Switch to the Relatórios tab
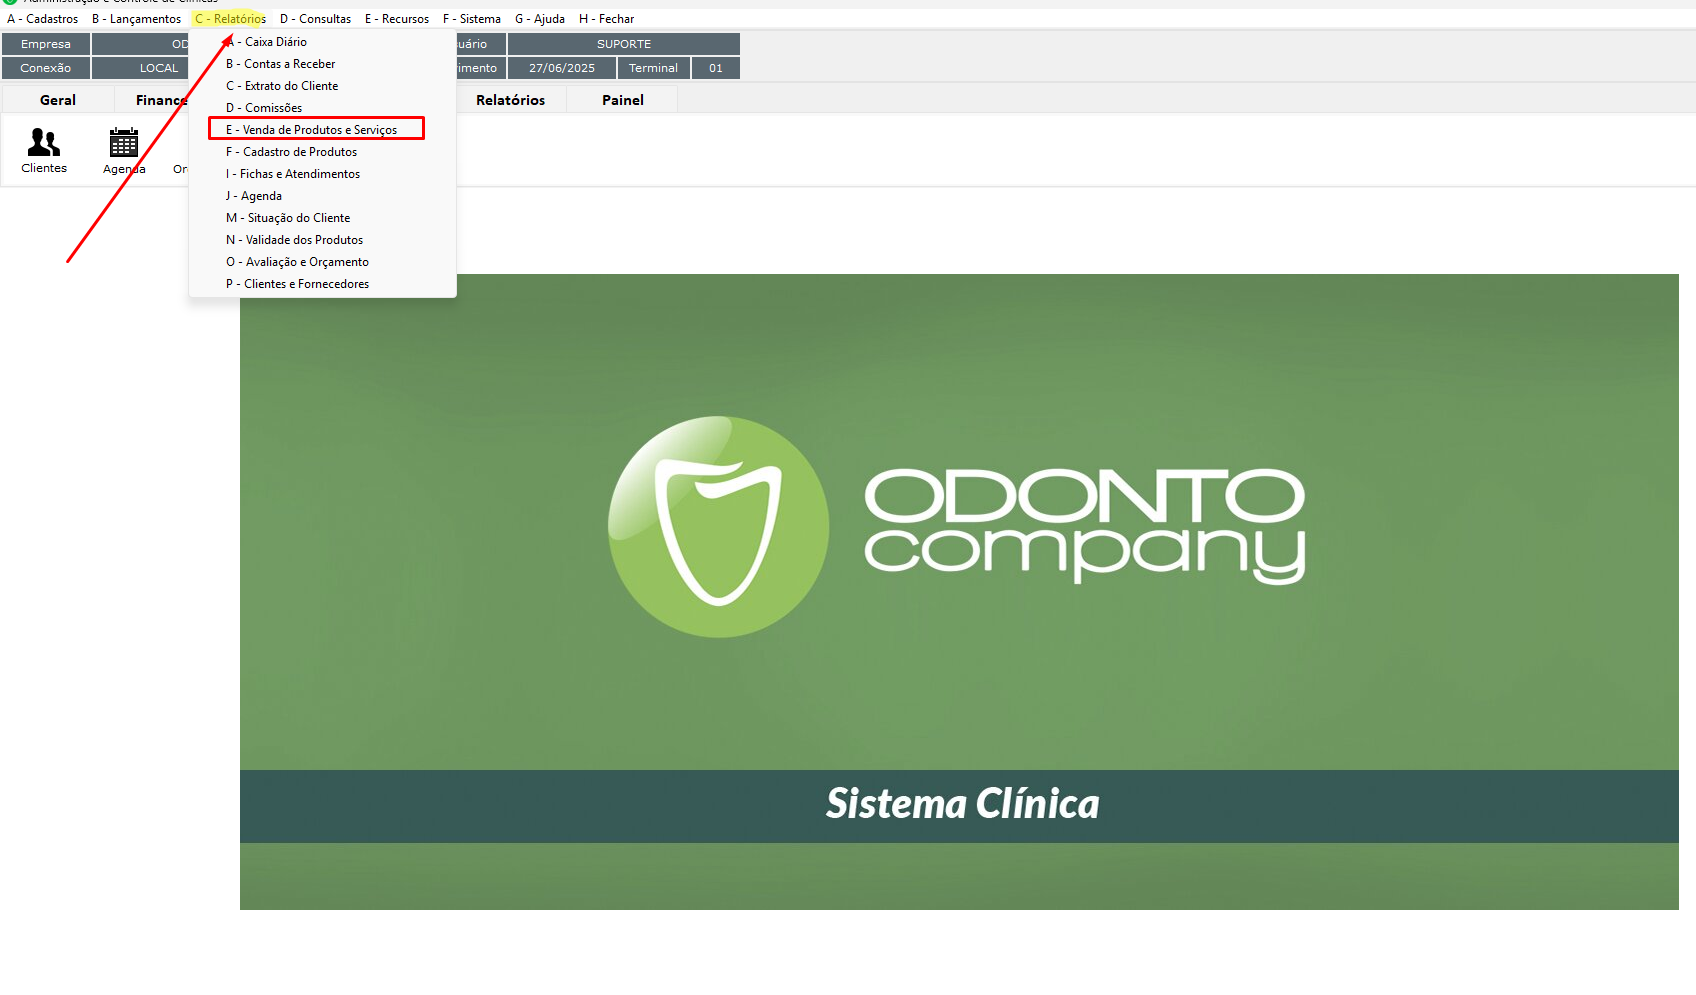Screen dimensions: 1696x995 [511, 100]
